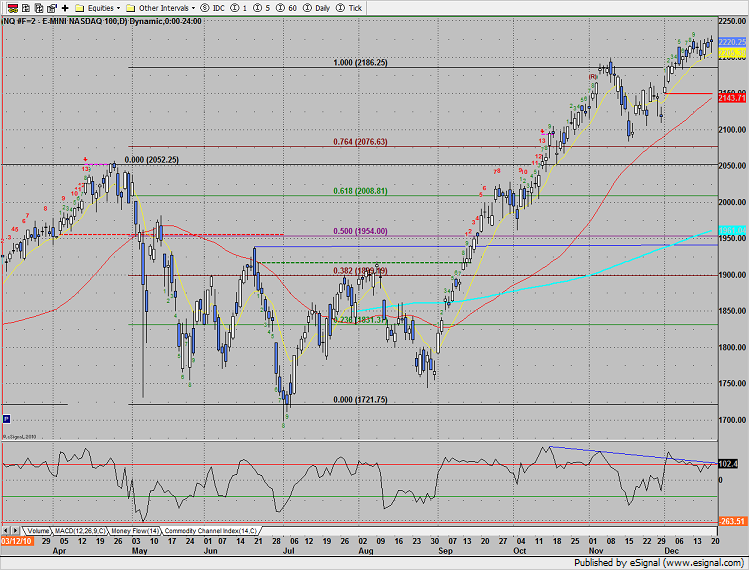Expand the Other Intervals dropdown
749x570 pixels.
click(x=193, y=8)
